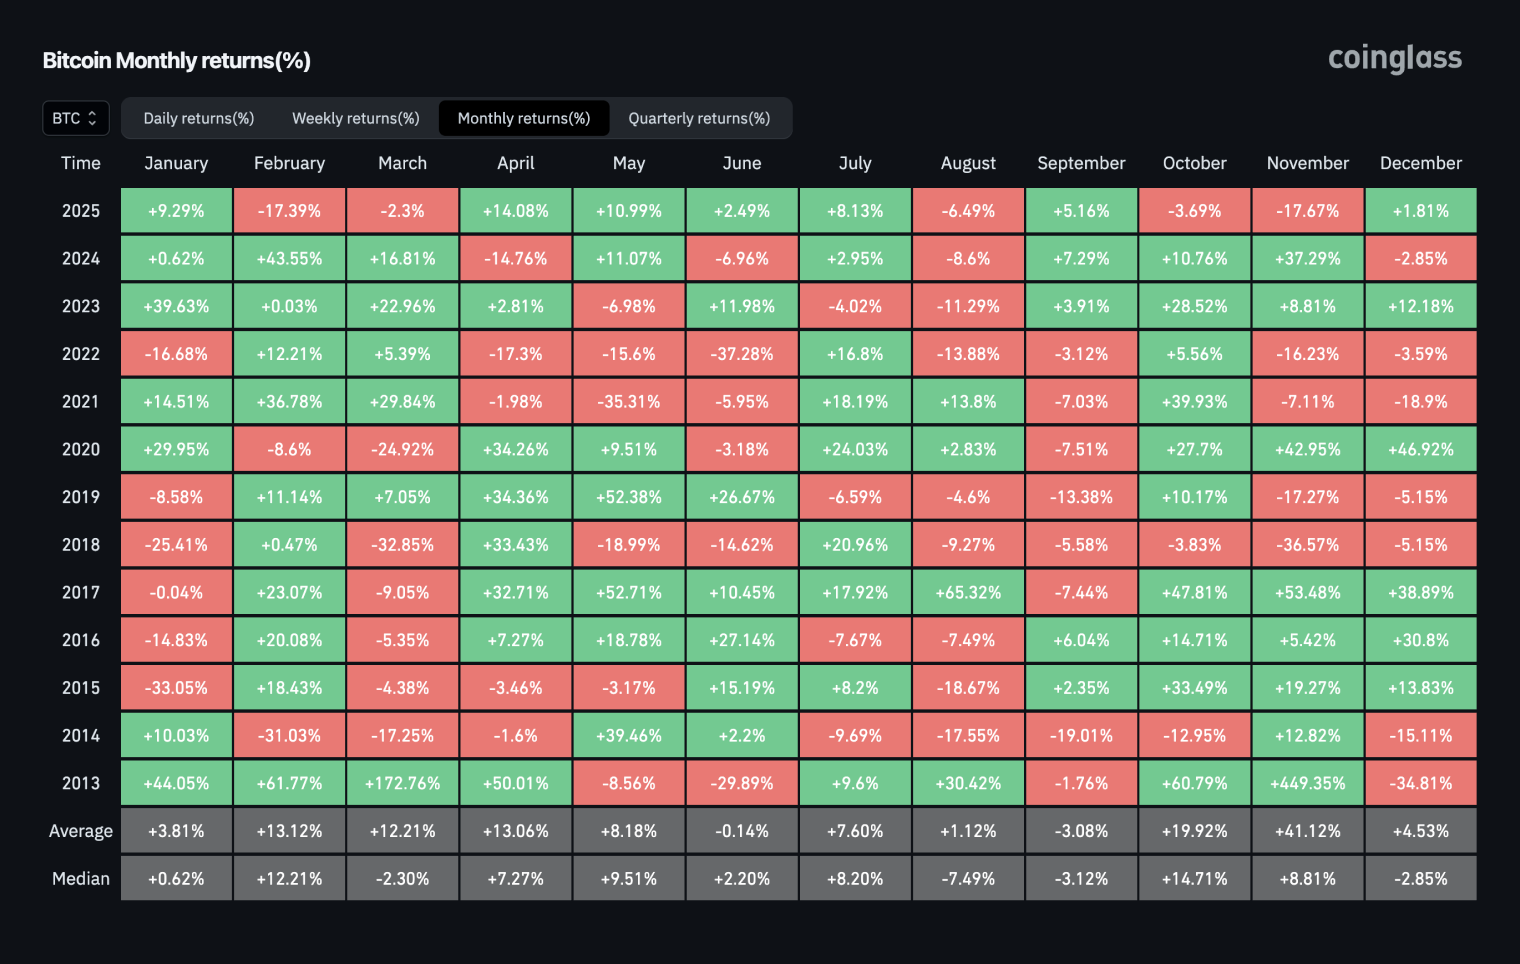Screen dimensions: 1520x964
Task: Click the BTC selector up-down arrows
Action: click(92, 118)
